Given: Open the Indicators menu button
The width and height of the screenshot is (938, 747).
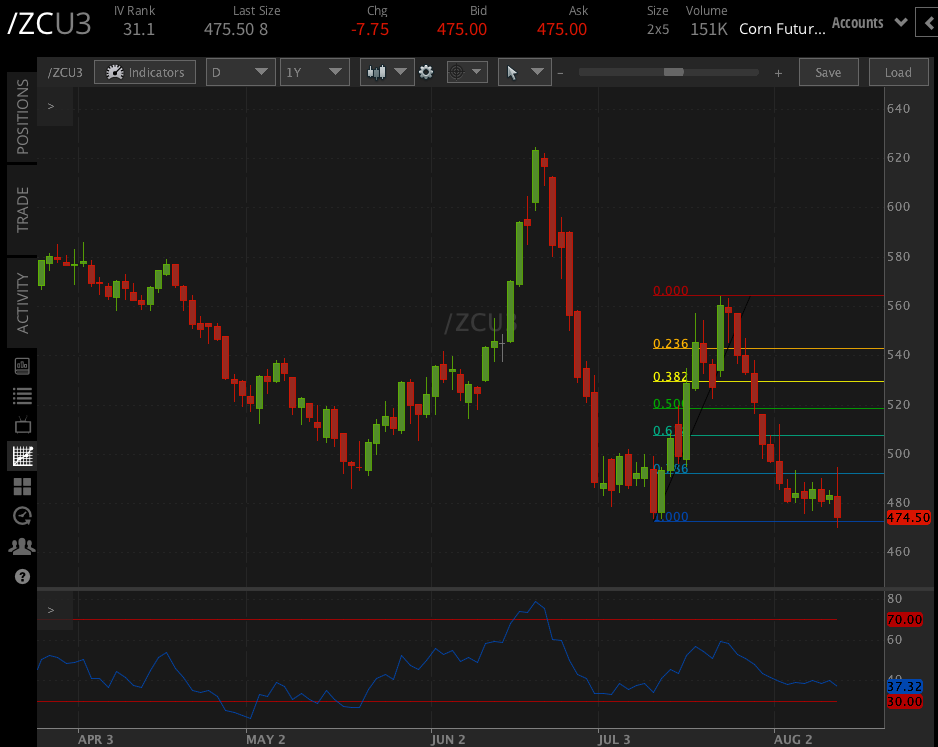Looking at the screenshot, I should coord(145,72).
